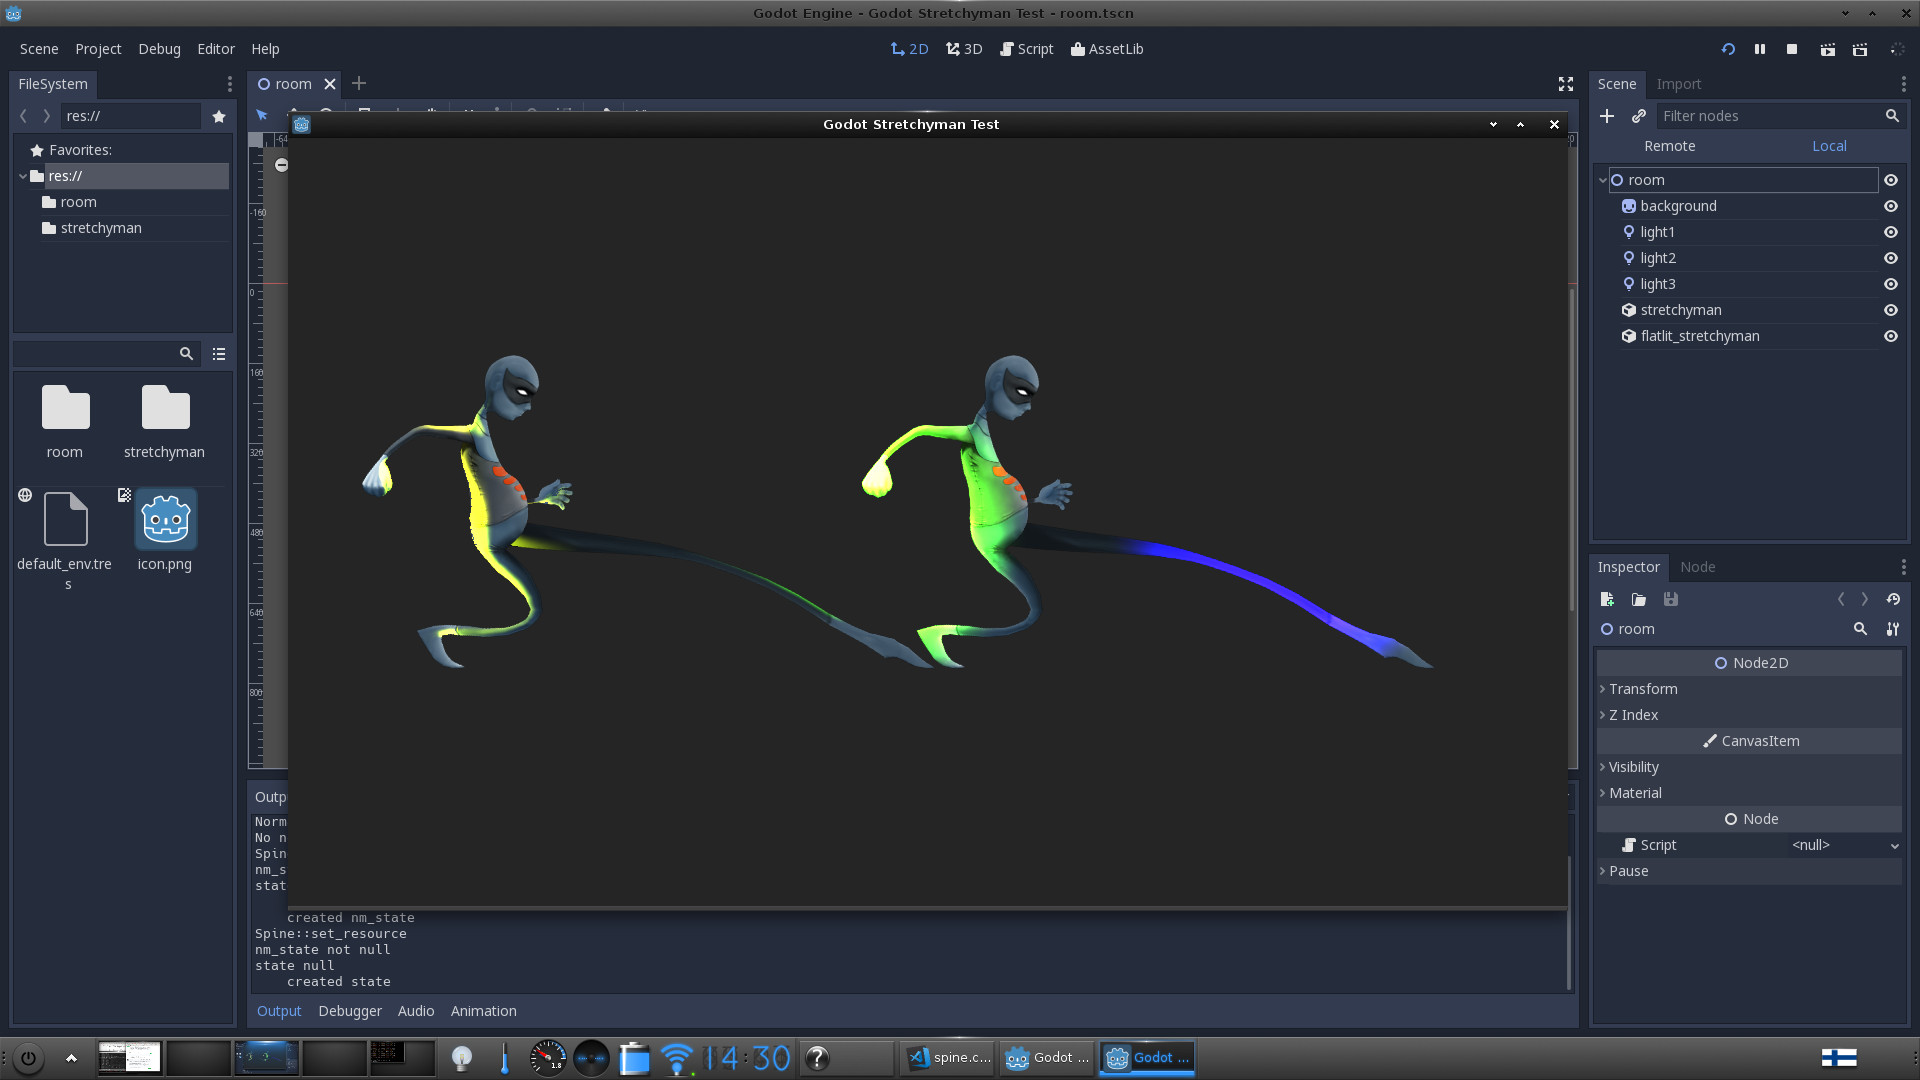Image resolution: width=1920 pixels, height=1080 pixels.
Task: Switch to the Node tab in the Inspector
Action: pos(1697,567)
